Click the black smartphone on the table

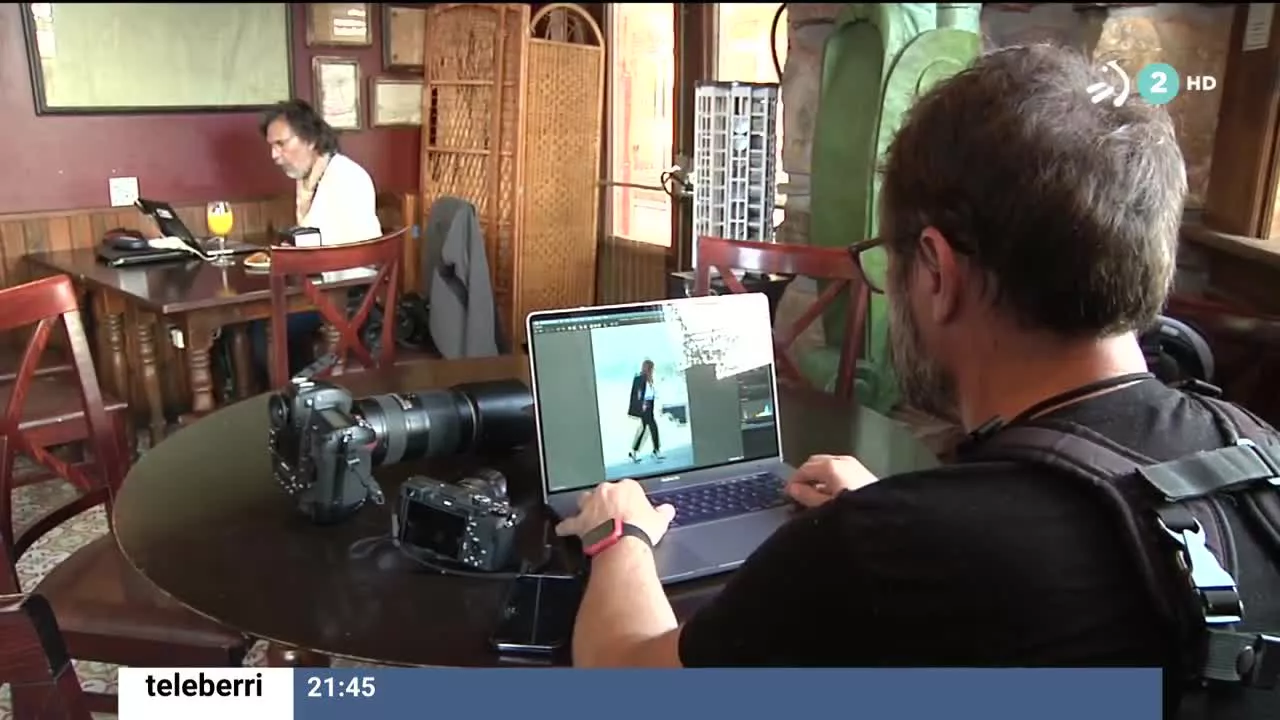coord(535,612)
